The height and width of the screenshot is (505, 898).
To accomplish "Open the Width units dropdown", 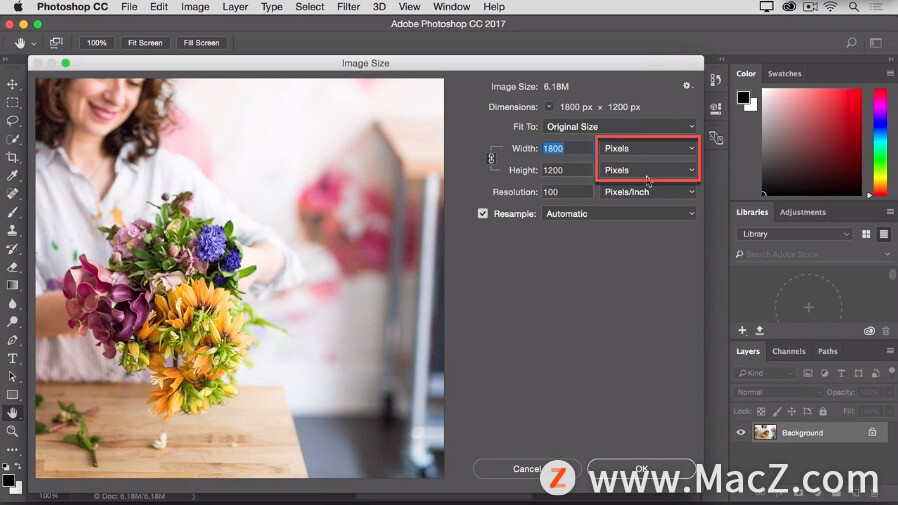I will click(648, 148).
